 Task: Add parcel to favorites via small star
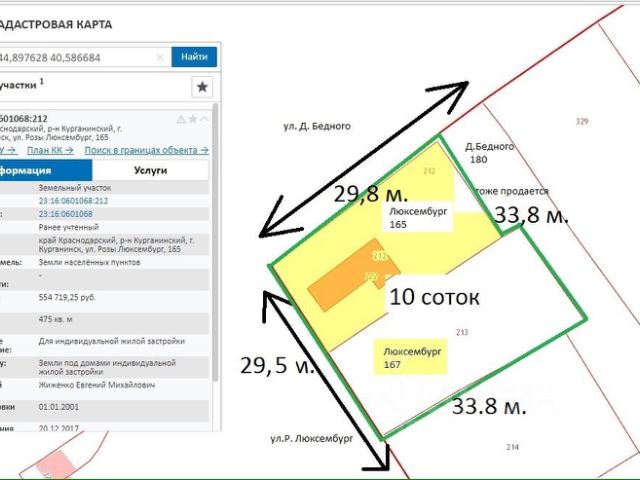pos(193,119)
